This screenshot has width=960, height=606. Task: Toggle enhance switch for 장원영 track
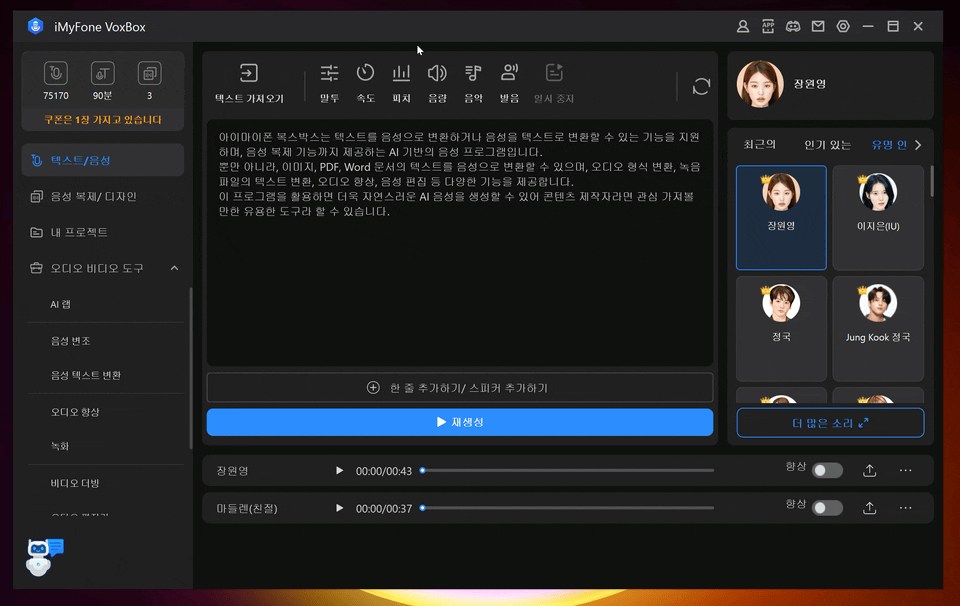coord(827,471)
